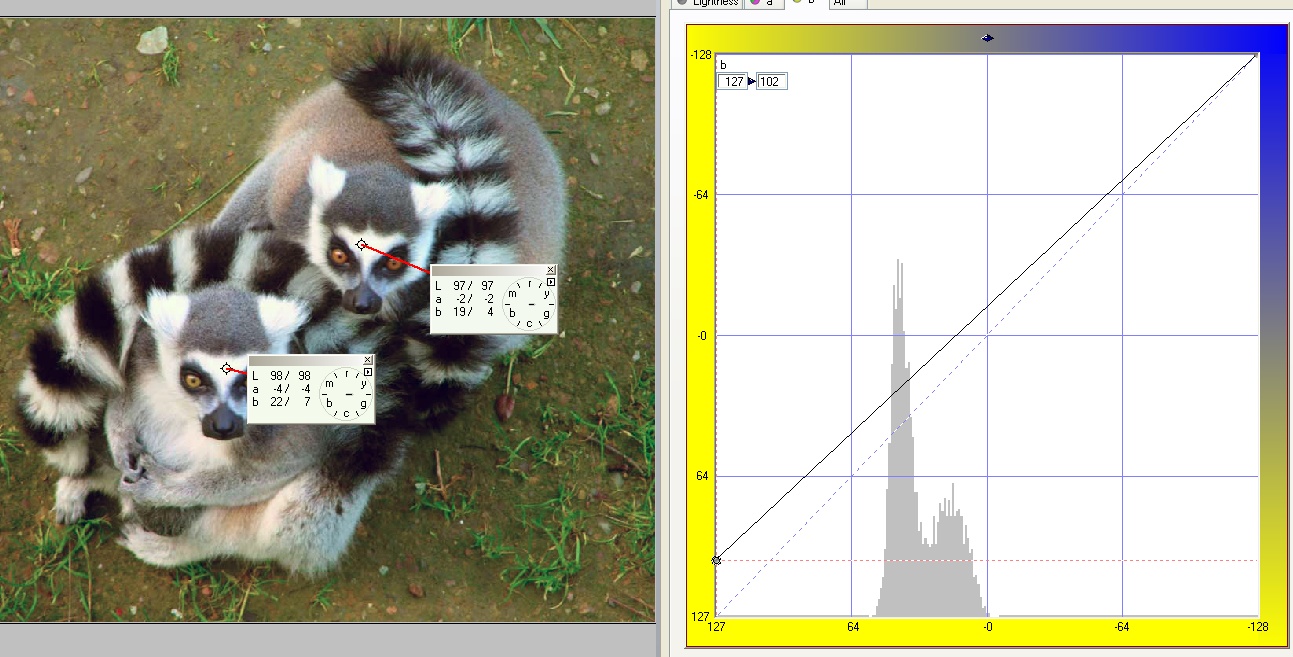Click the 'b 22/ 7' value row

[282, 402]
